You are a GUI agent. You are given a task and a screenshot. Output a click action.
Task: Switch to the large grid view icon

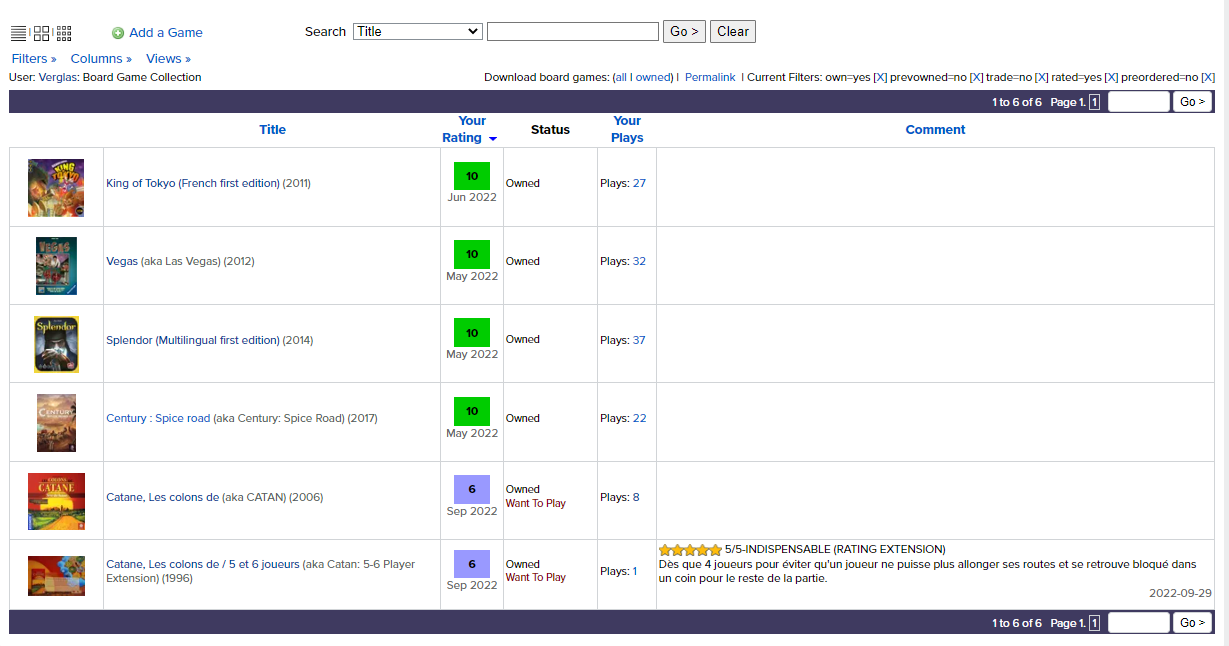(x=41, y=33)
